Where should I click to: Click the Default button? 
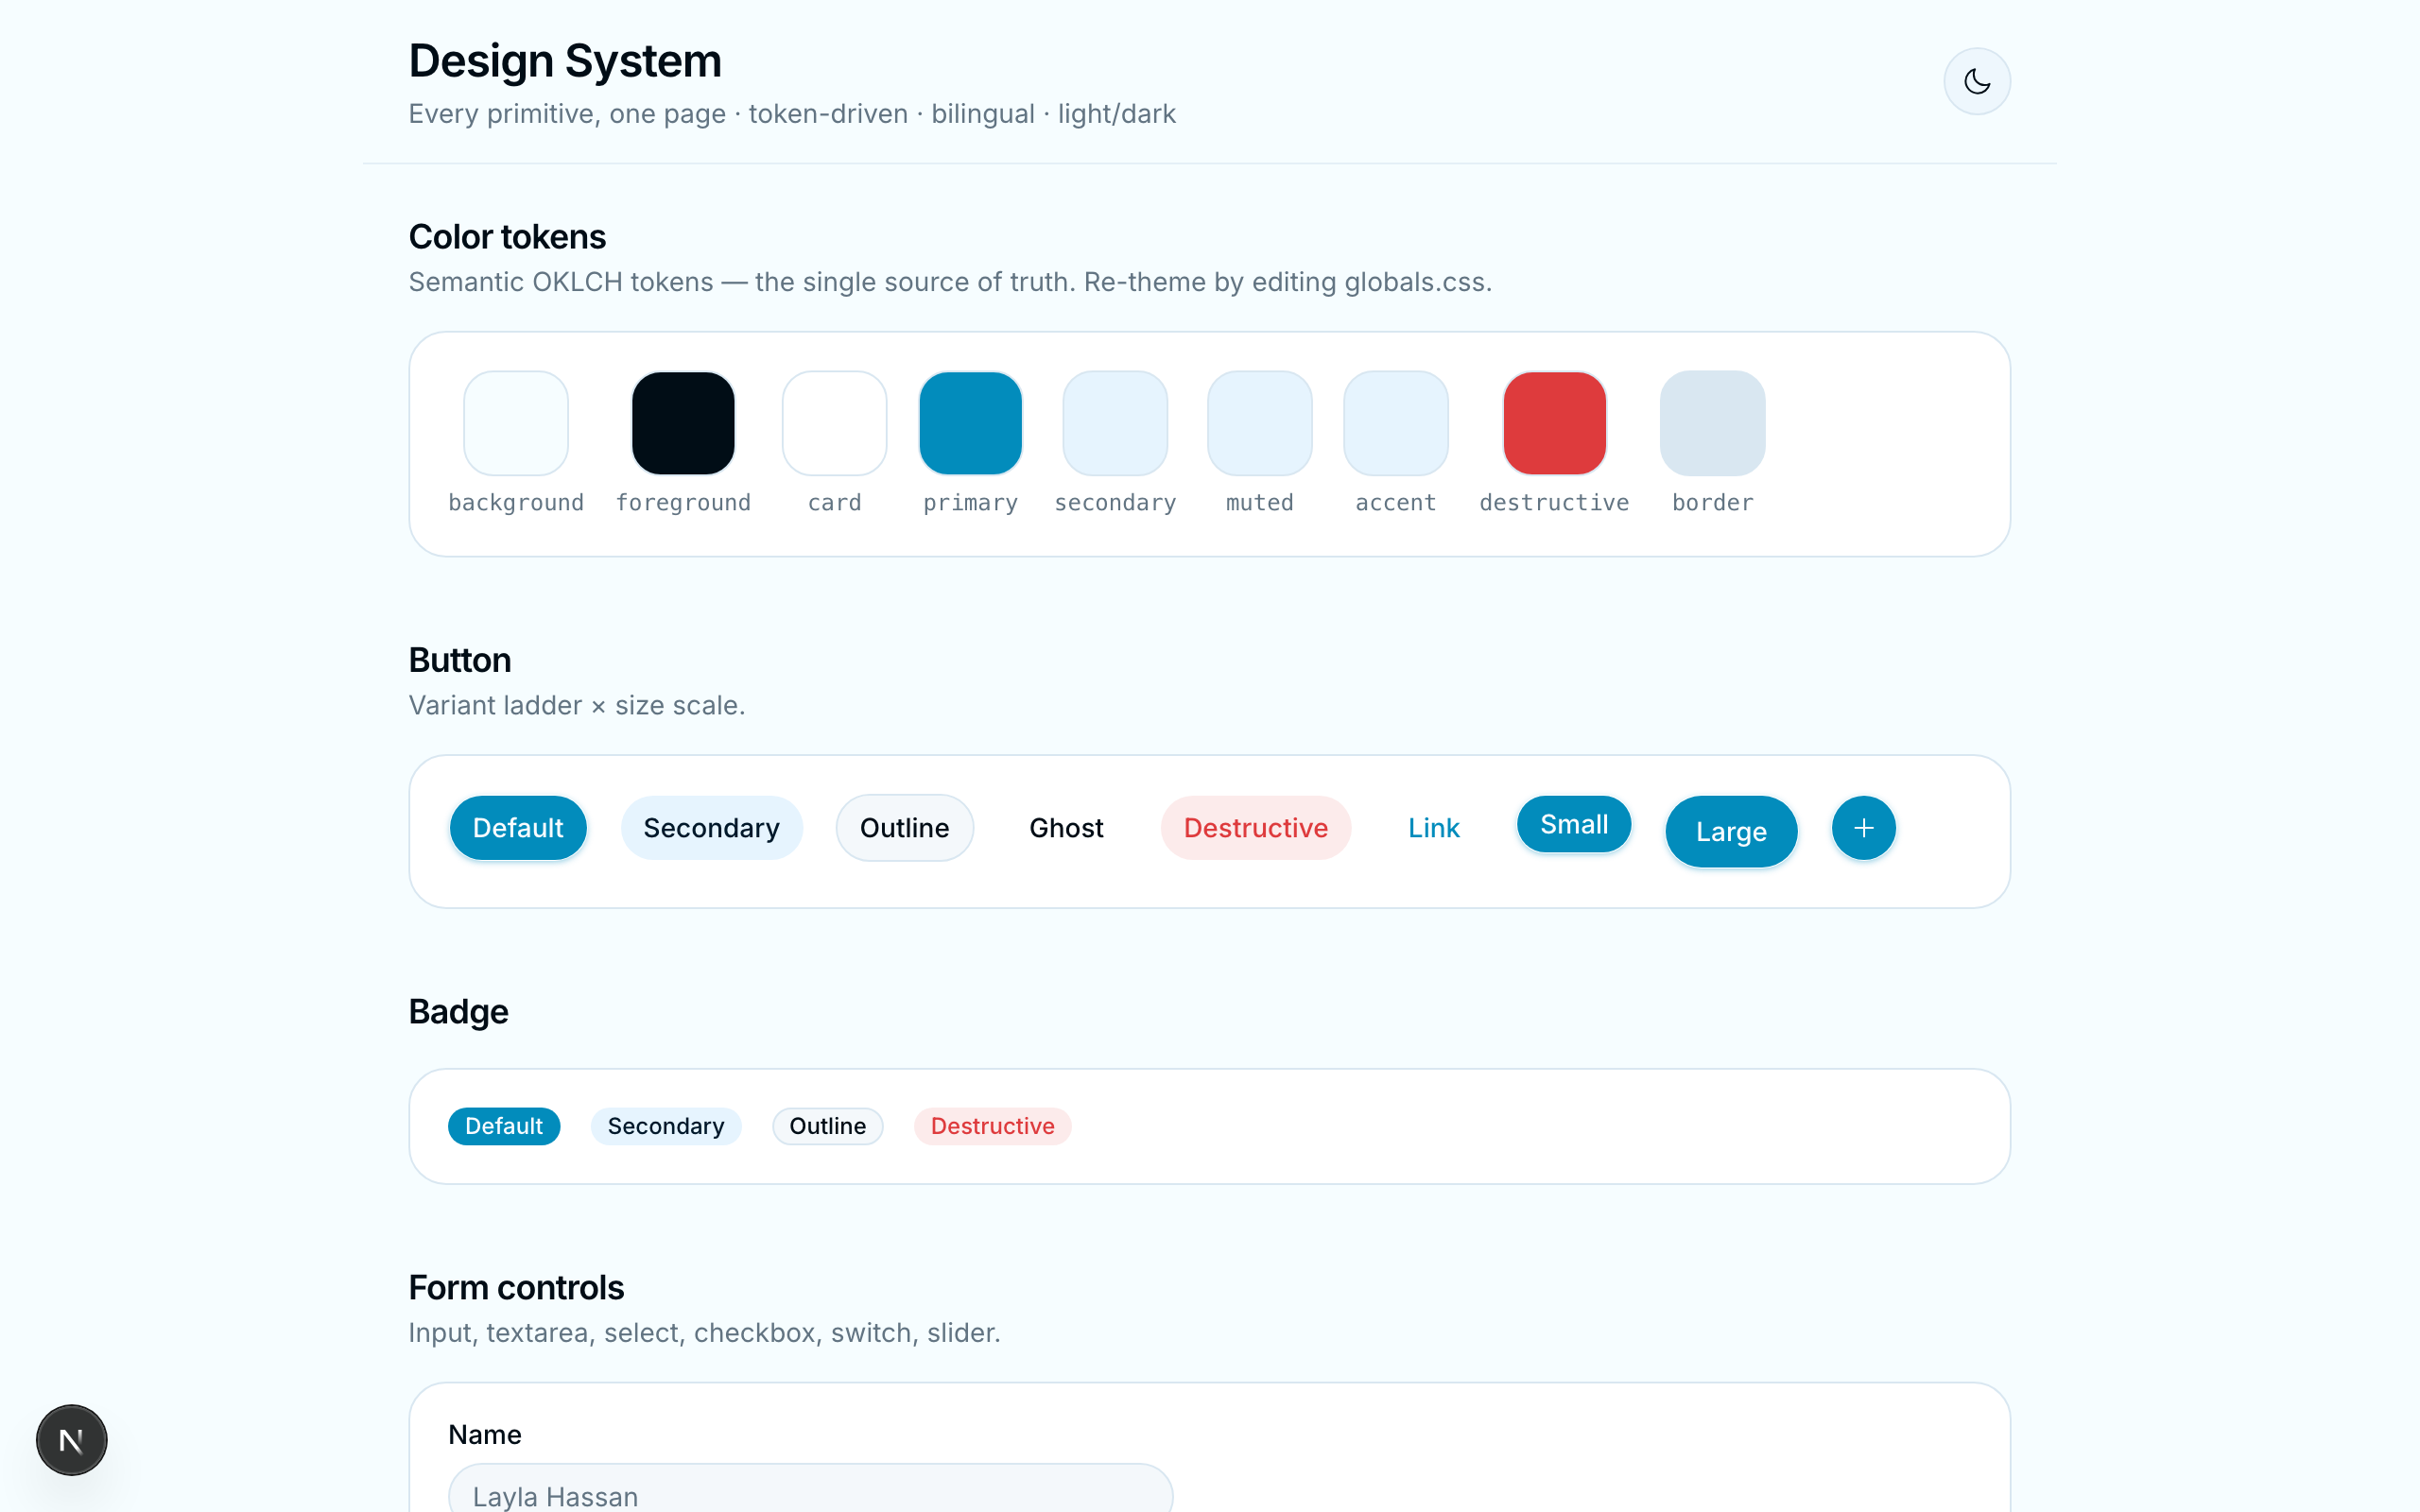click(518, 828)
